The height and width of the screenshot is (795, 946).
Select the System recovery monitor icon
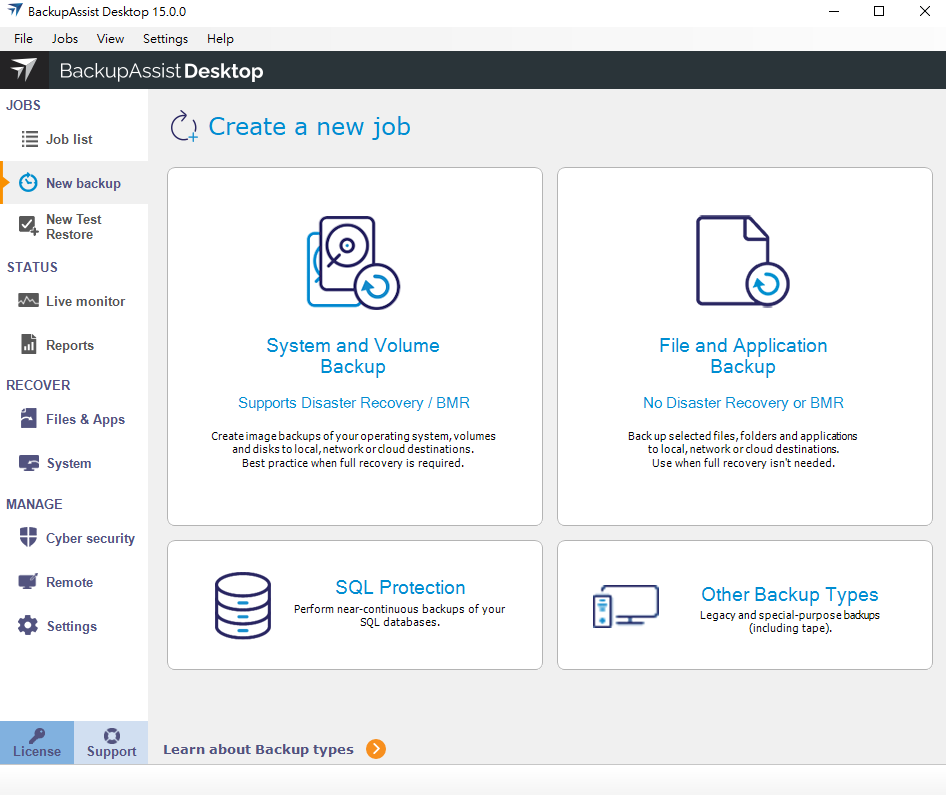coord(29,463)
